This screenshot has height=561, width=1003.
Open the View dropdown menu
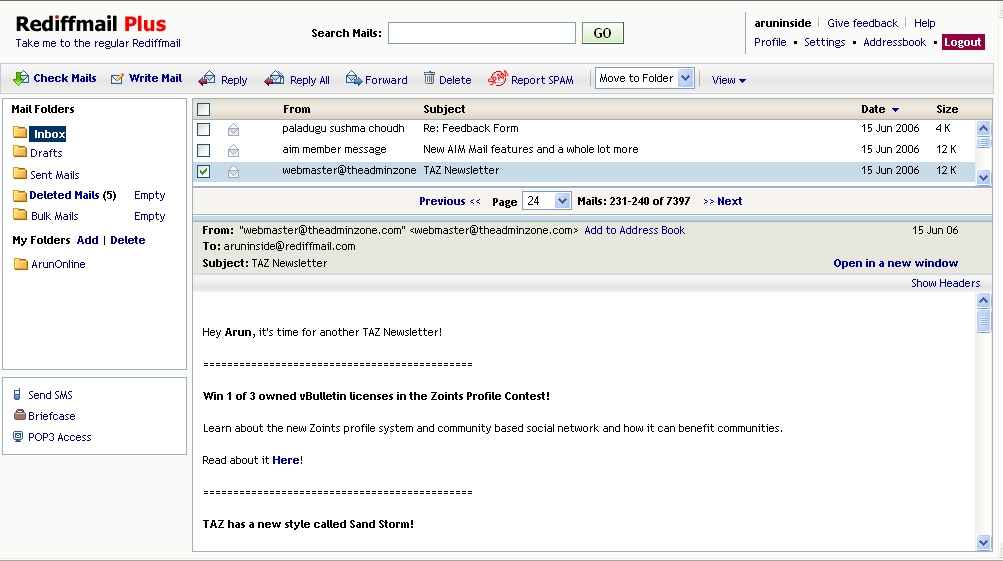pos(729,80)
